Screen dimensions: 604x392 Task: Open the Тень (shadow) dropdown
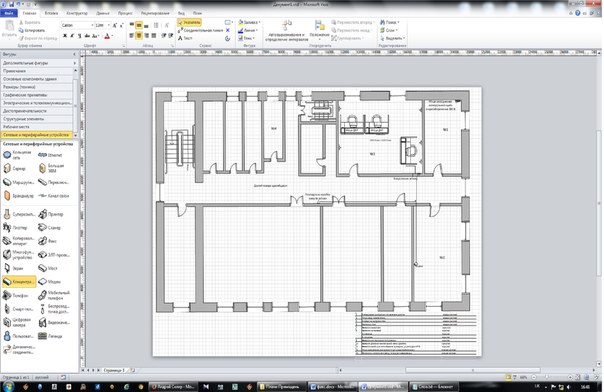pyautogui.click(x=246, y=38)
